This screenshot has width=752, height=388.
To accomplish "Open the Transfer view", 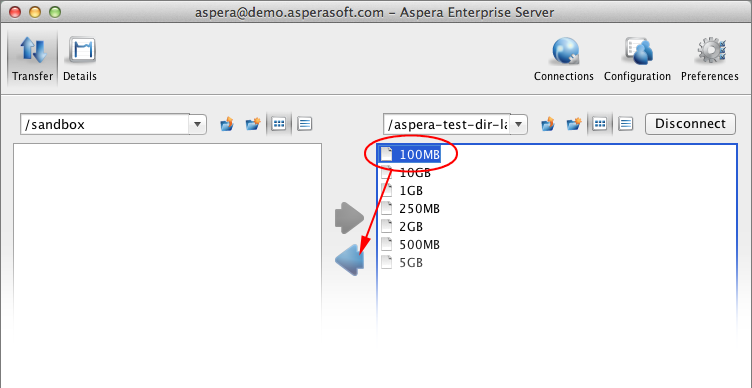I will 33,59.
